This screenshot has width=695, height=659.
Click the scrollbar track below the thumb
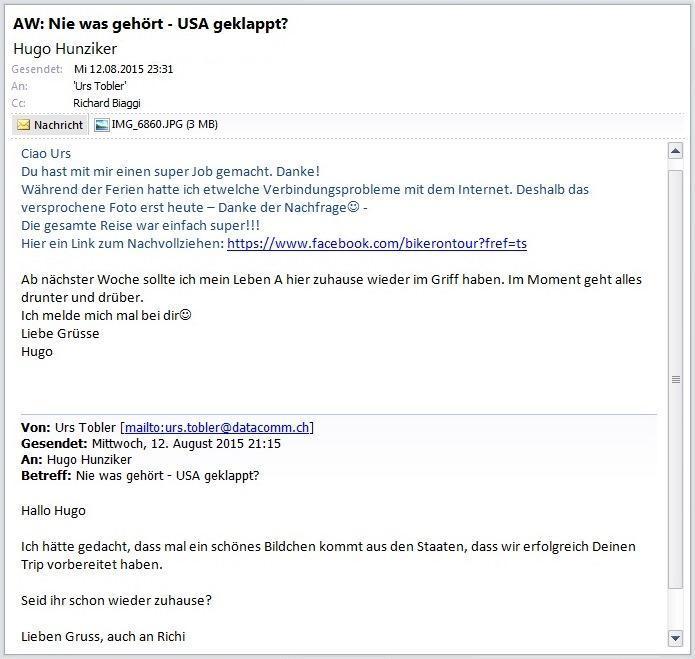point(675,609)
